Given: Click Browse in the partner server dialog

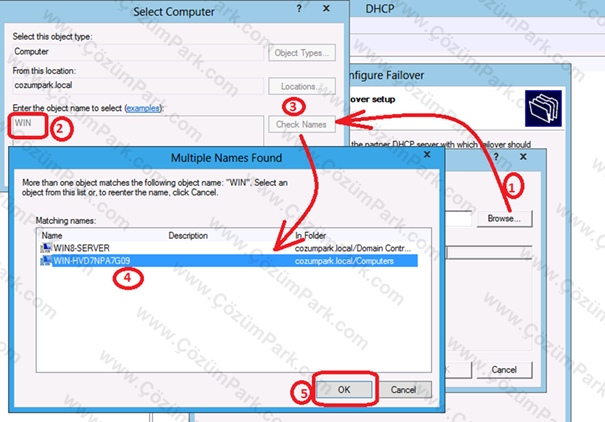Looking at the screenshot, I should pos(504,219).
